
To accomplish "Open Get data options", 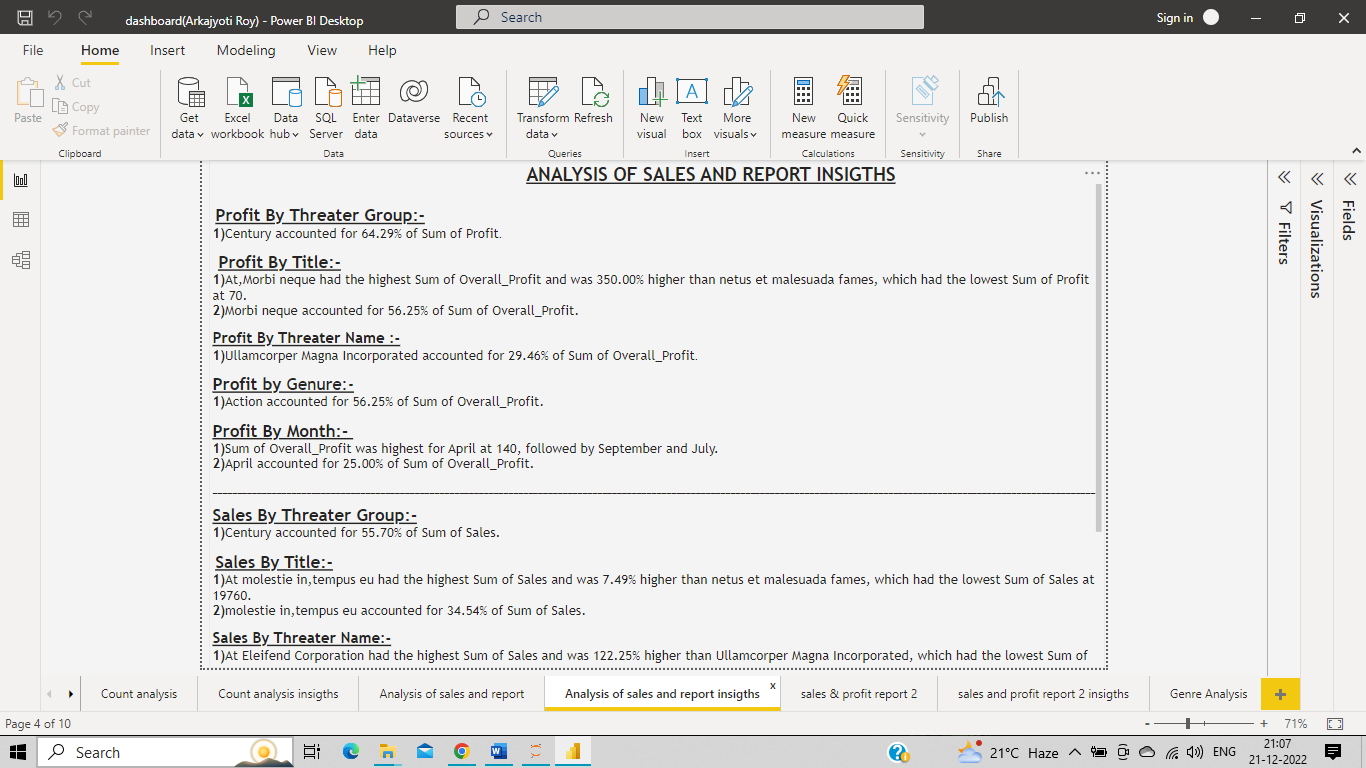I will (186, 107).
